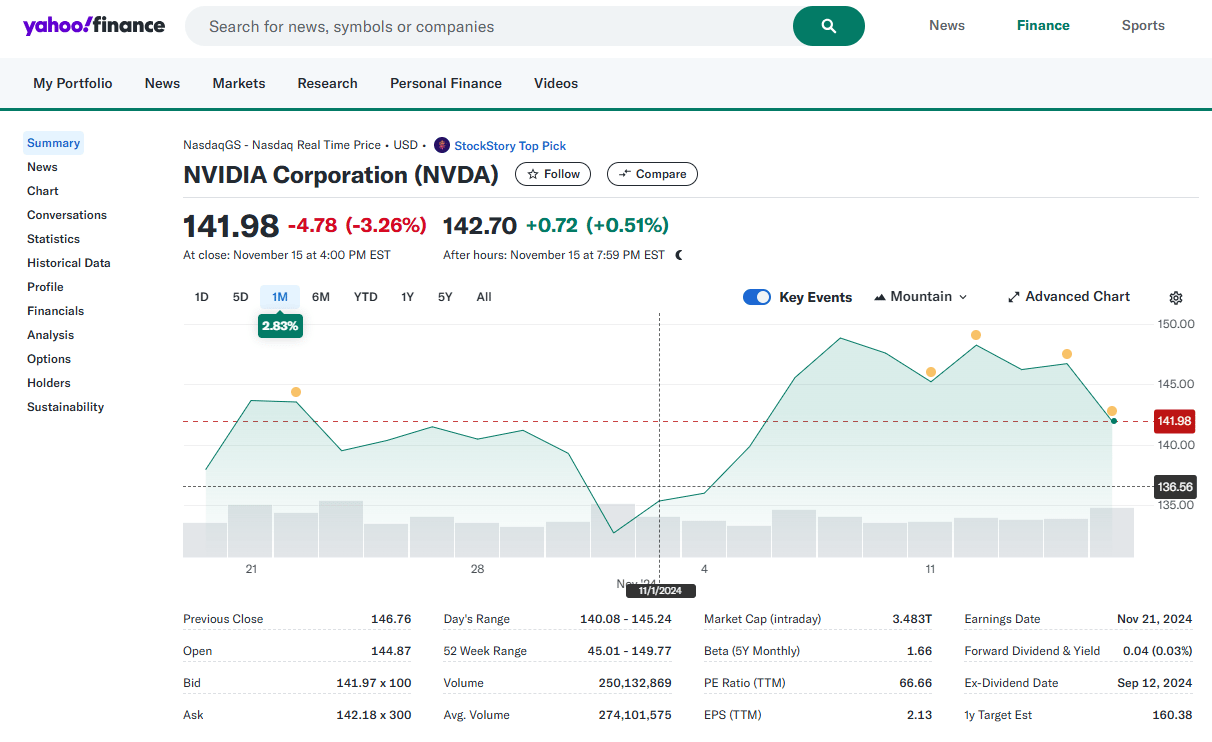Open News in the top header
The height and width of the screenshot is (742, 1212).
pyautogui.click(x=947, y=26)
